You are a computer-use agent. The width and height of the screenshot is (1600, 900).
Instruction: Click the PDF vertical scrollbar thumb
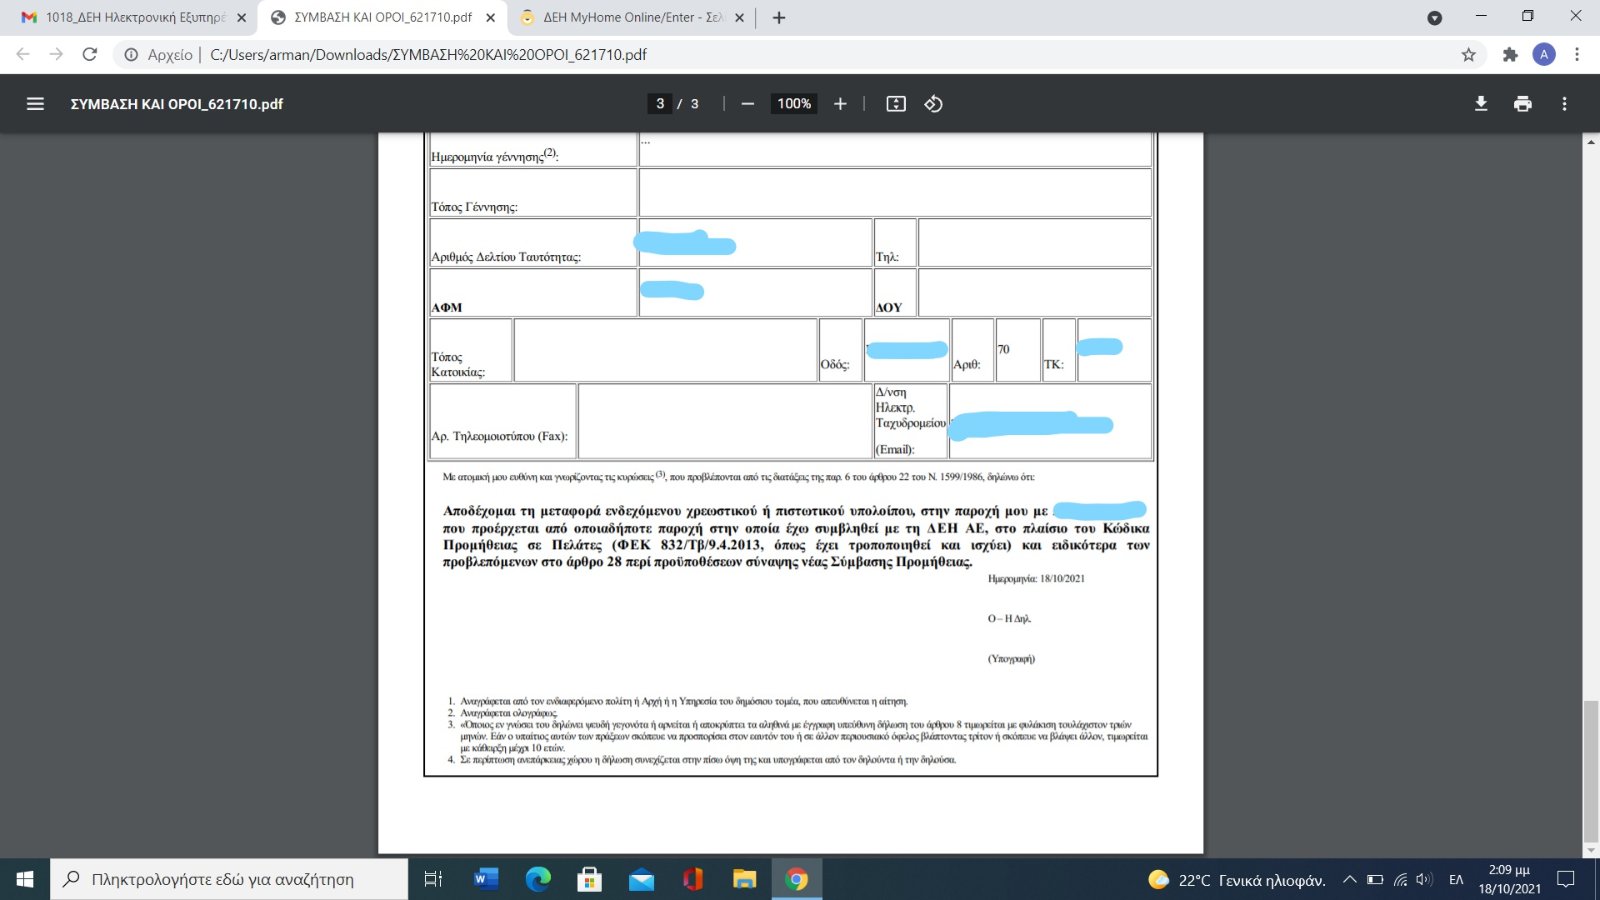pos(1590,772)
